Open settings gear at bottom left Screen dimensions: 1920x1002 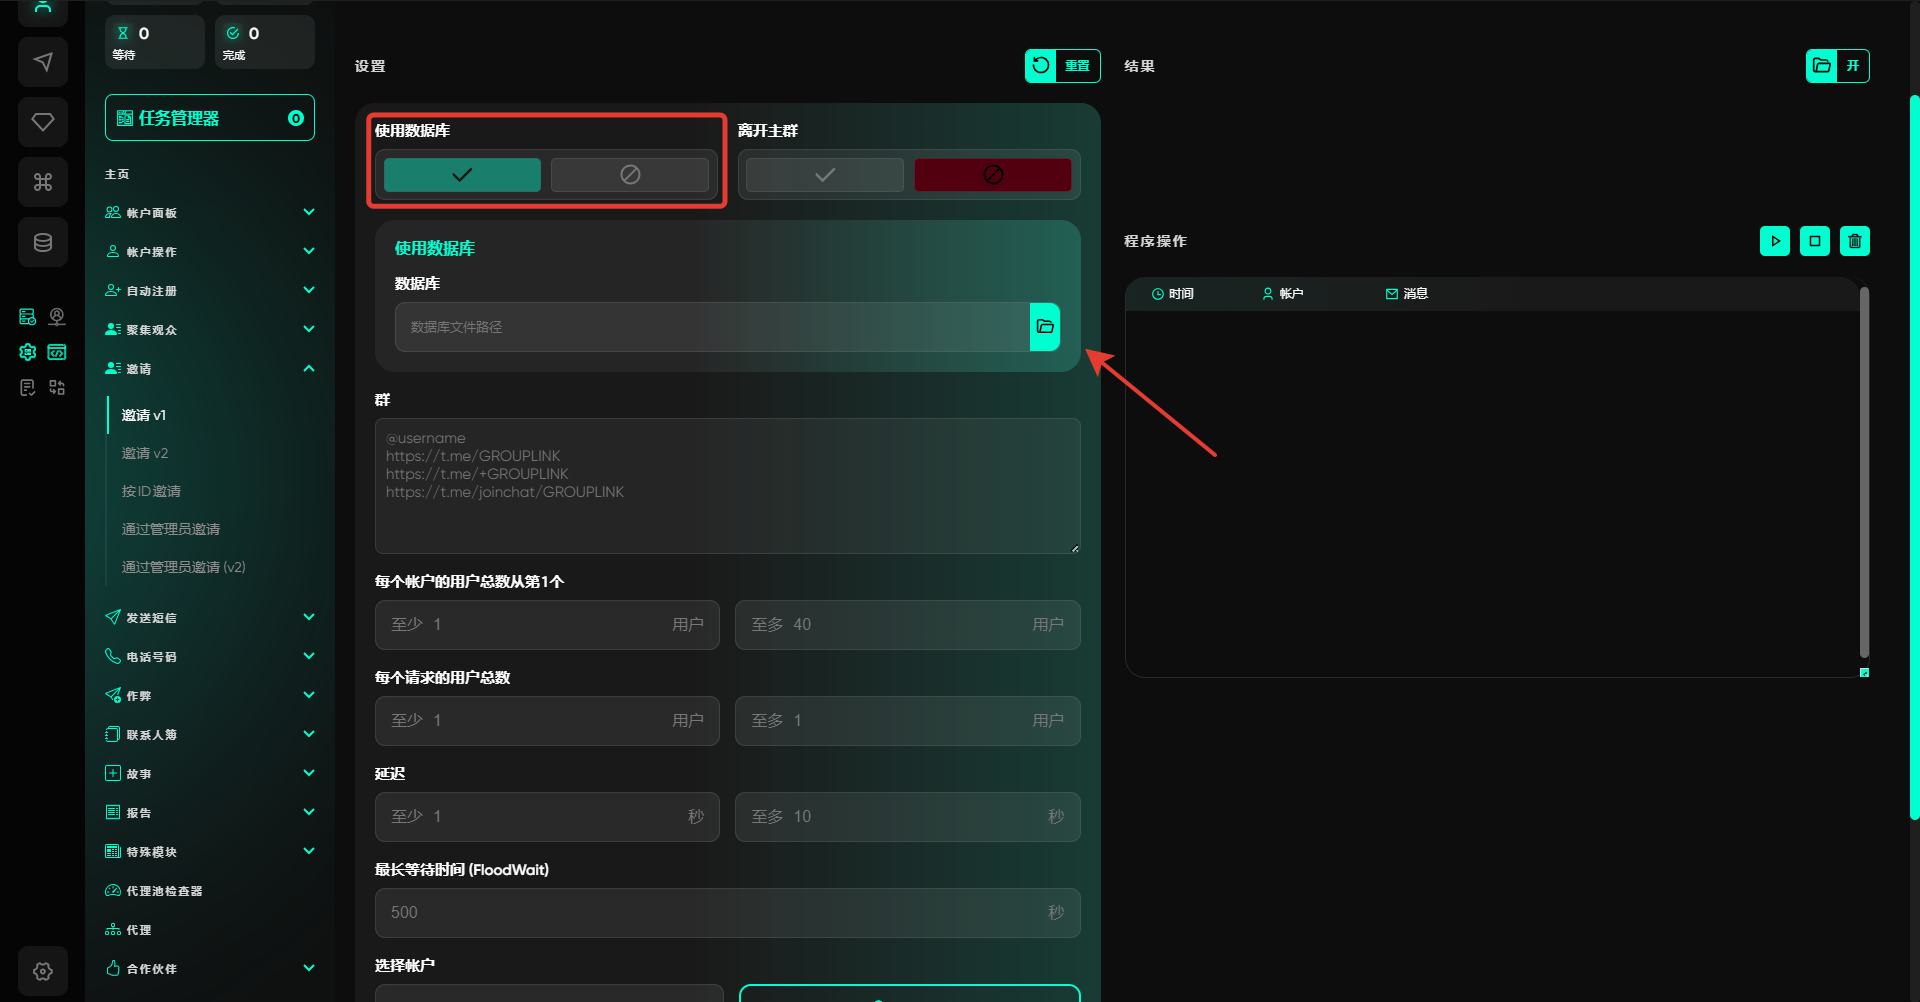[x=43, y=970]
